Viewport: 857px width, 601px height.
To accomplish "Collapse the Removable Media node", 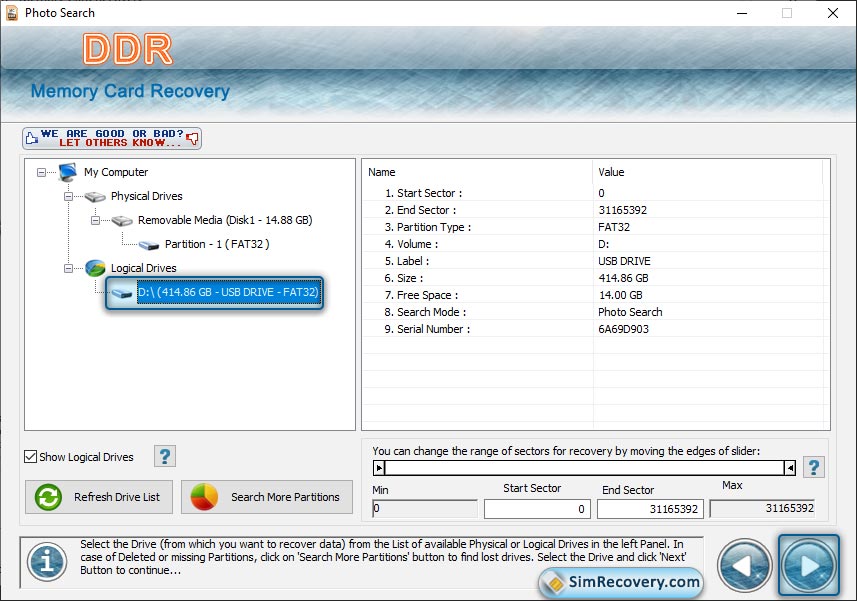I will tap(95, 221).
